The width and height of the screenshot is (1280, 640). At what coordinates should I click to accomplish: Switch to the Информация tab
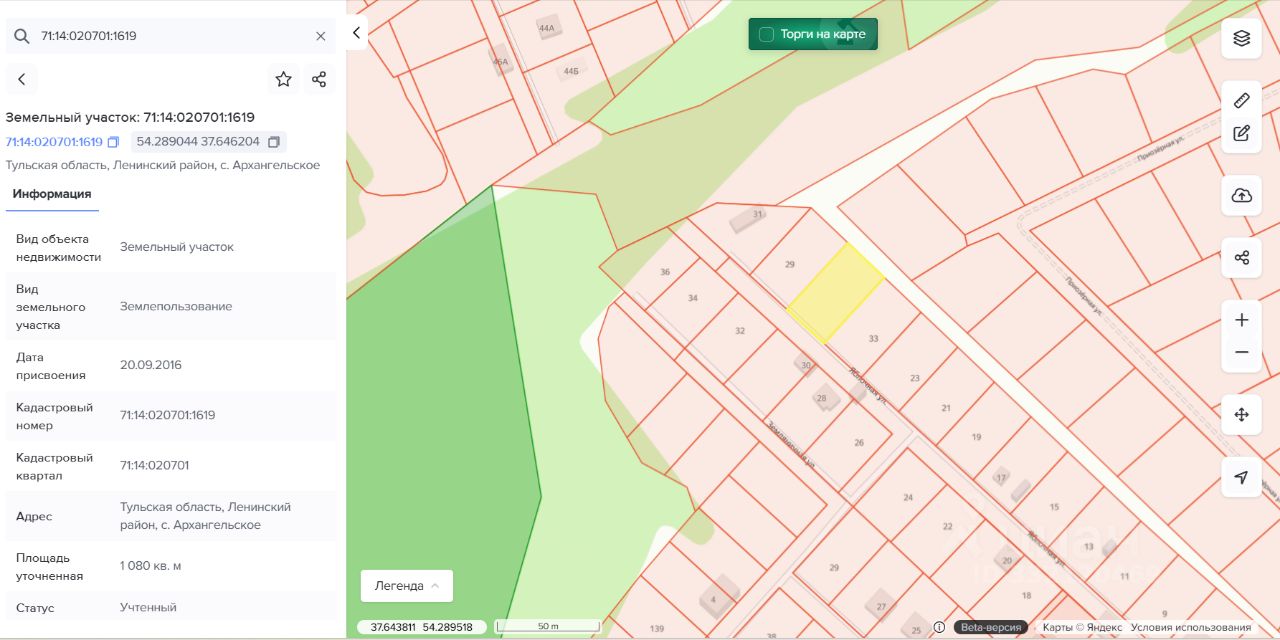point(52,194)
